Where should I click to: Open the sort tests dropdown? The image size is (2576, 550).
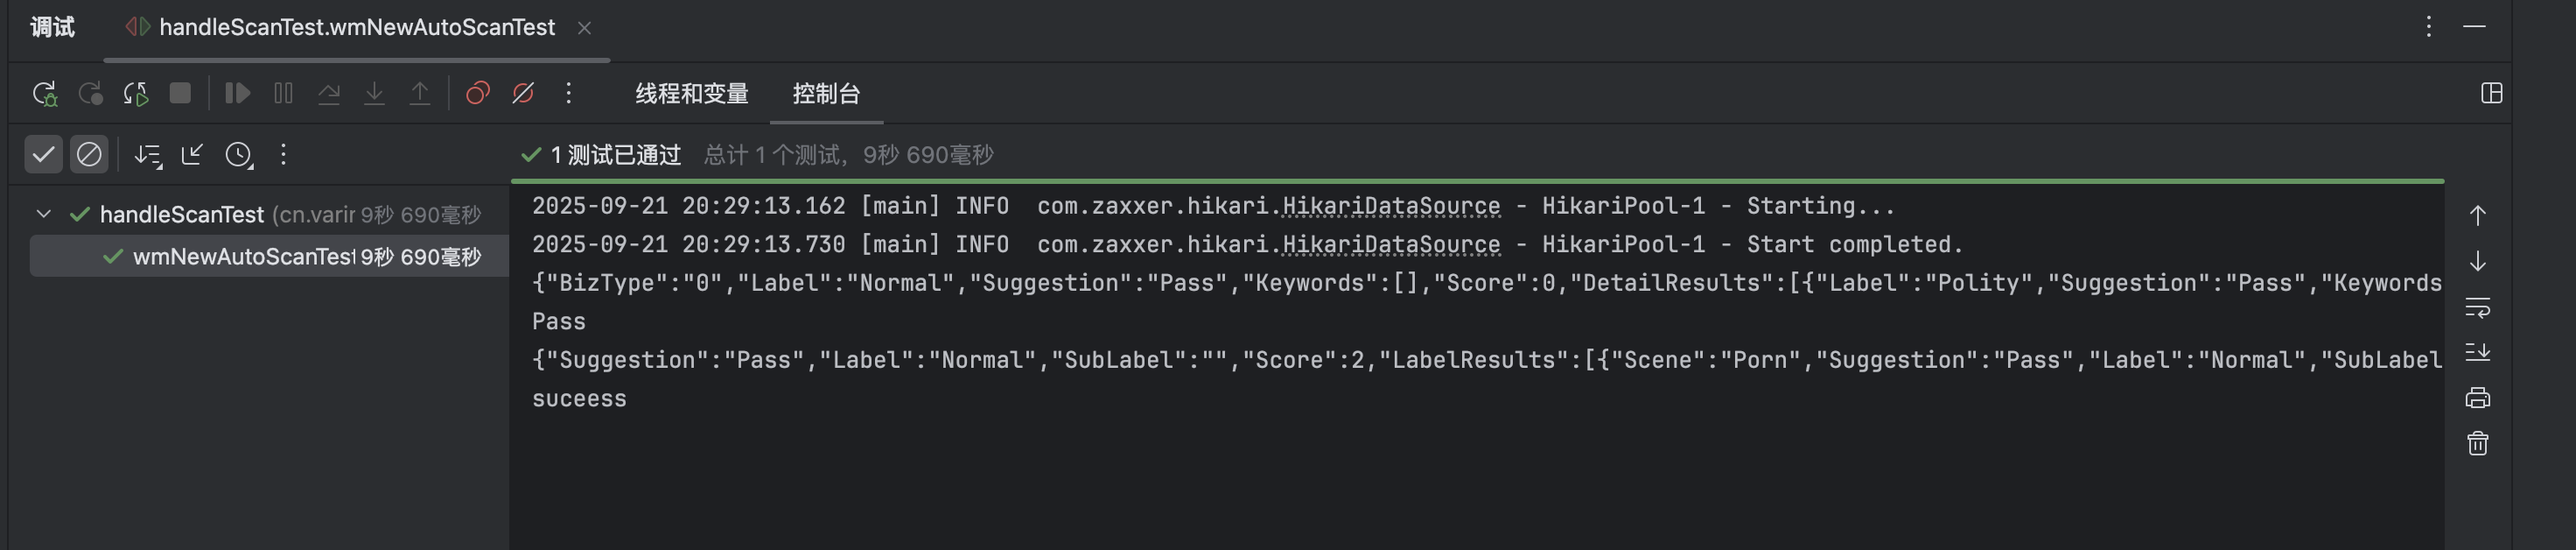click(x=148, y=155)
